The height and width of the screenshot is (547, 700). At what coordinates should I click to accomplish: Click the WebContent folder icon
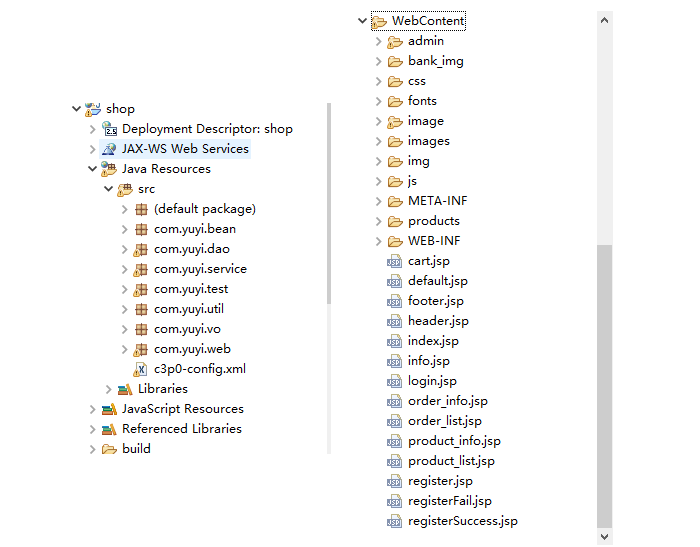[379, 21]
